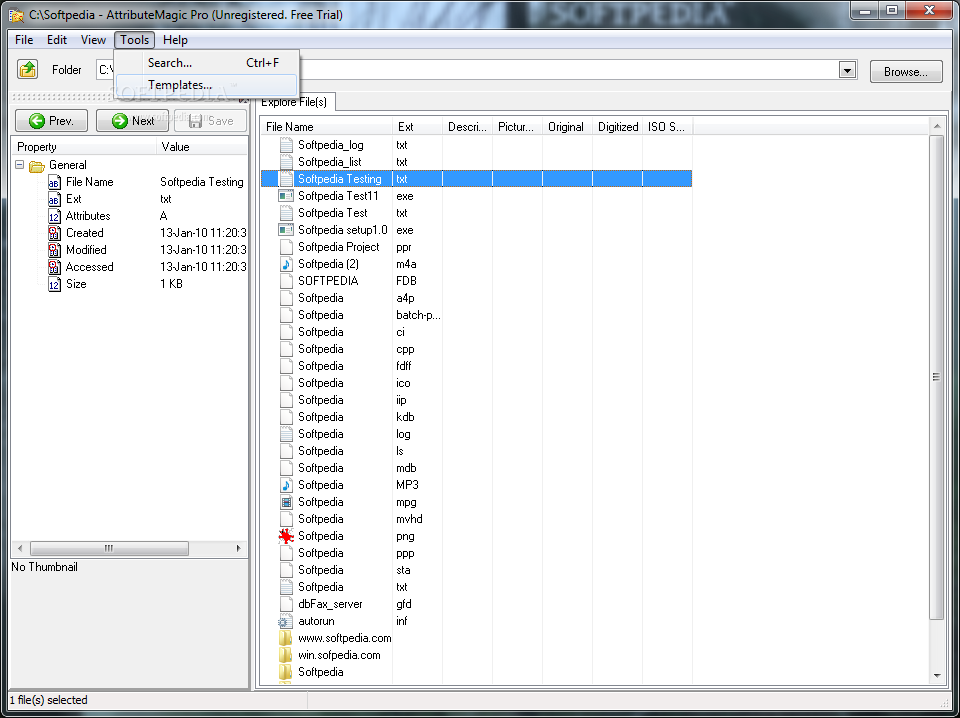The height and width of the screenshot is (718, 960).
Task: Click the file list scroll up arrow
Action: point(937,127)
